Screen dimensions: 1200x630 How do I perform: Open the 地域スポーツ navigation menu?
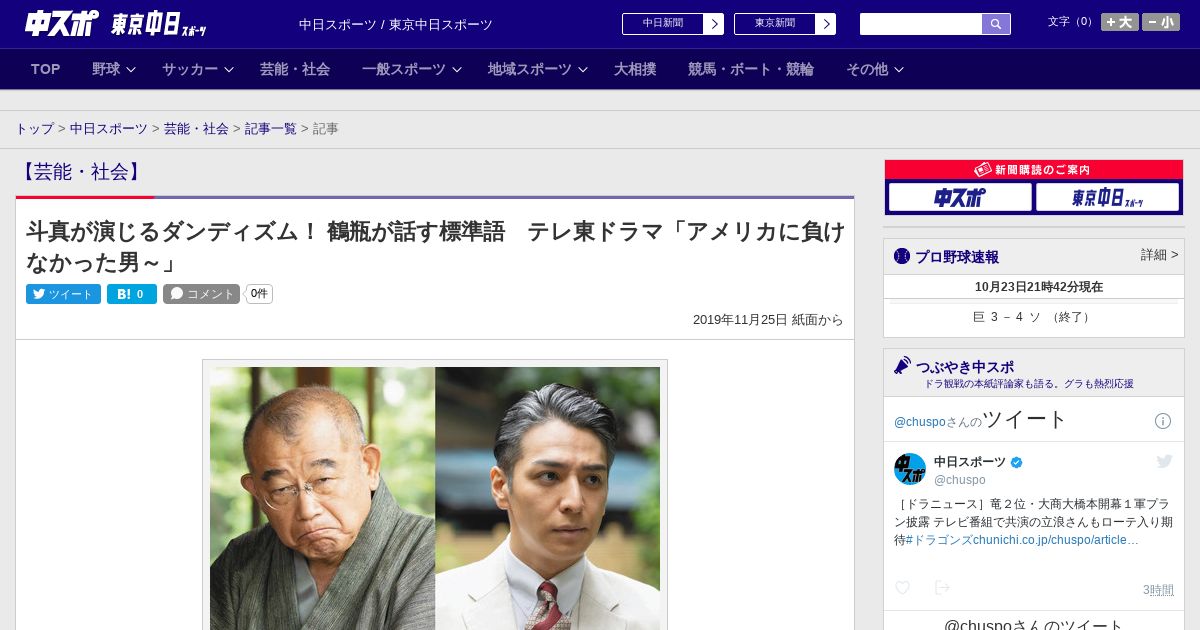point(530,69)
